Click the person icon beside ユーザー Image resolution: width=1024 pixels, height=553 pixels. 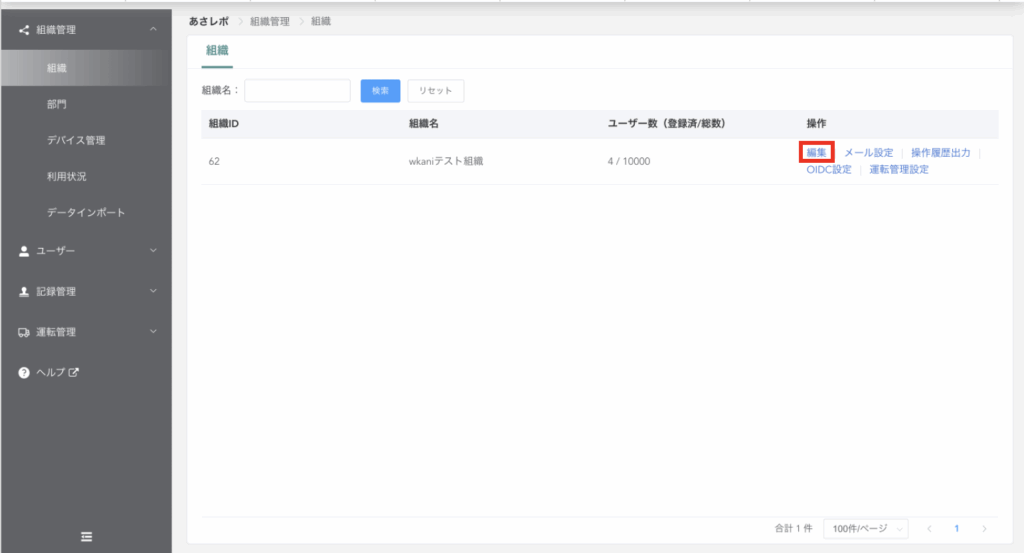pyautogui.click(x=24, y=251)
